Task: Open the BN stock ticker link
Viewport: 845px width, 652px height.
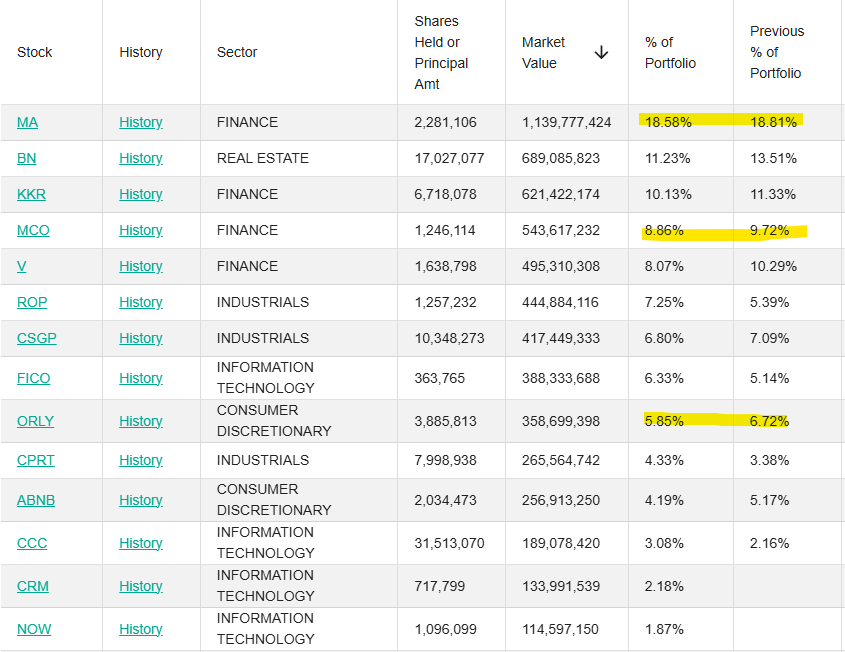Action: point(26,158)
